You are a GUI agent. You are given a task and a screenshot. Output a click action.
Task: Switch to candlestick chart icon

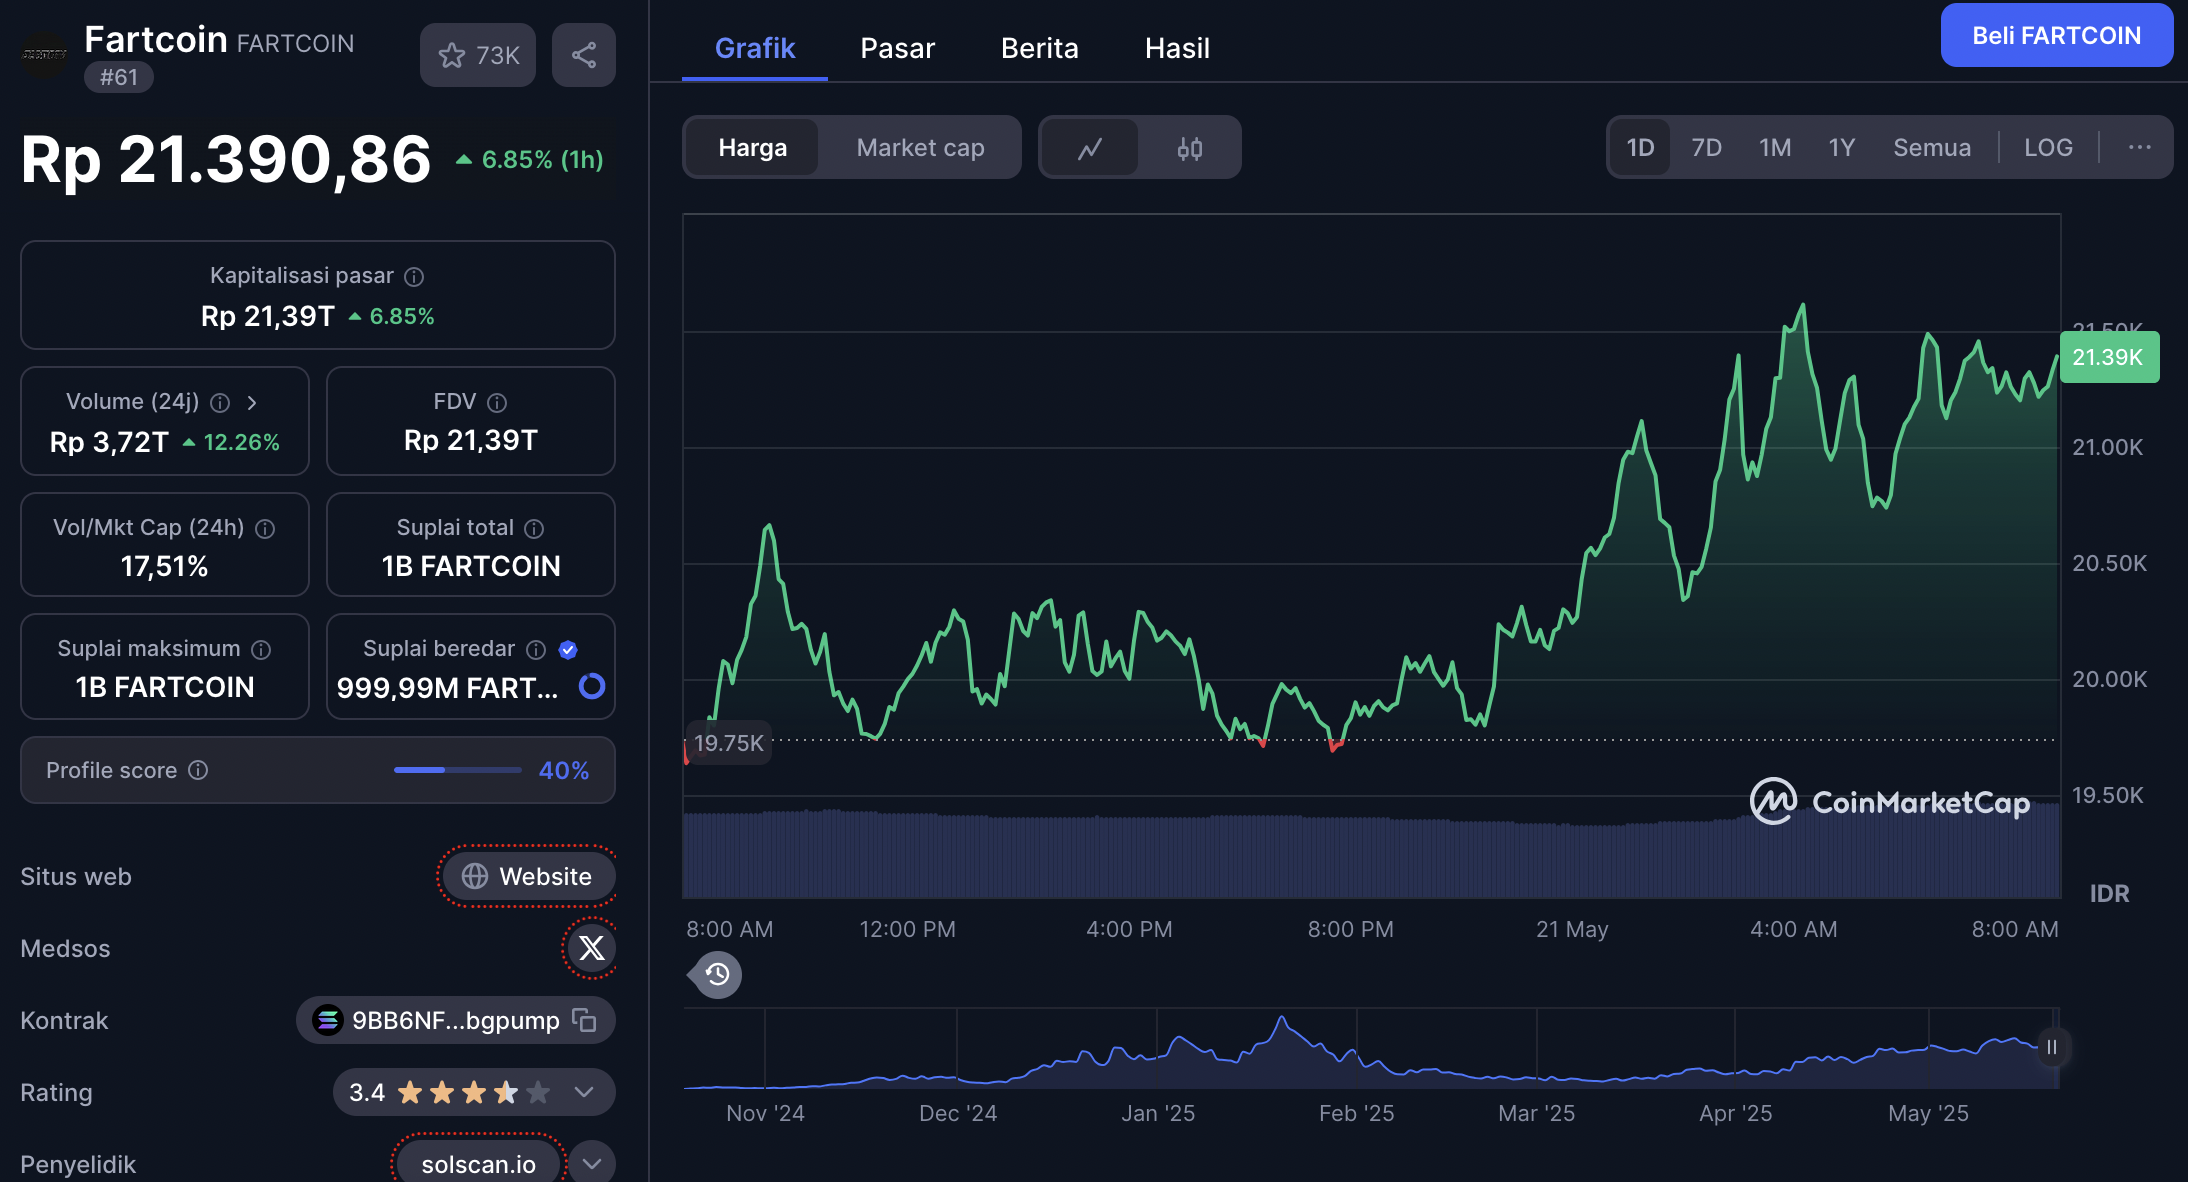pos(1190,148)
